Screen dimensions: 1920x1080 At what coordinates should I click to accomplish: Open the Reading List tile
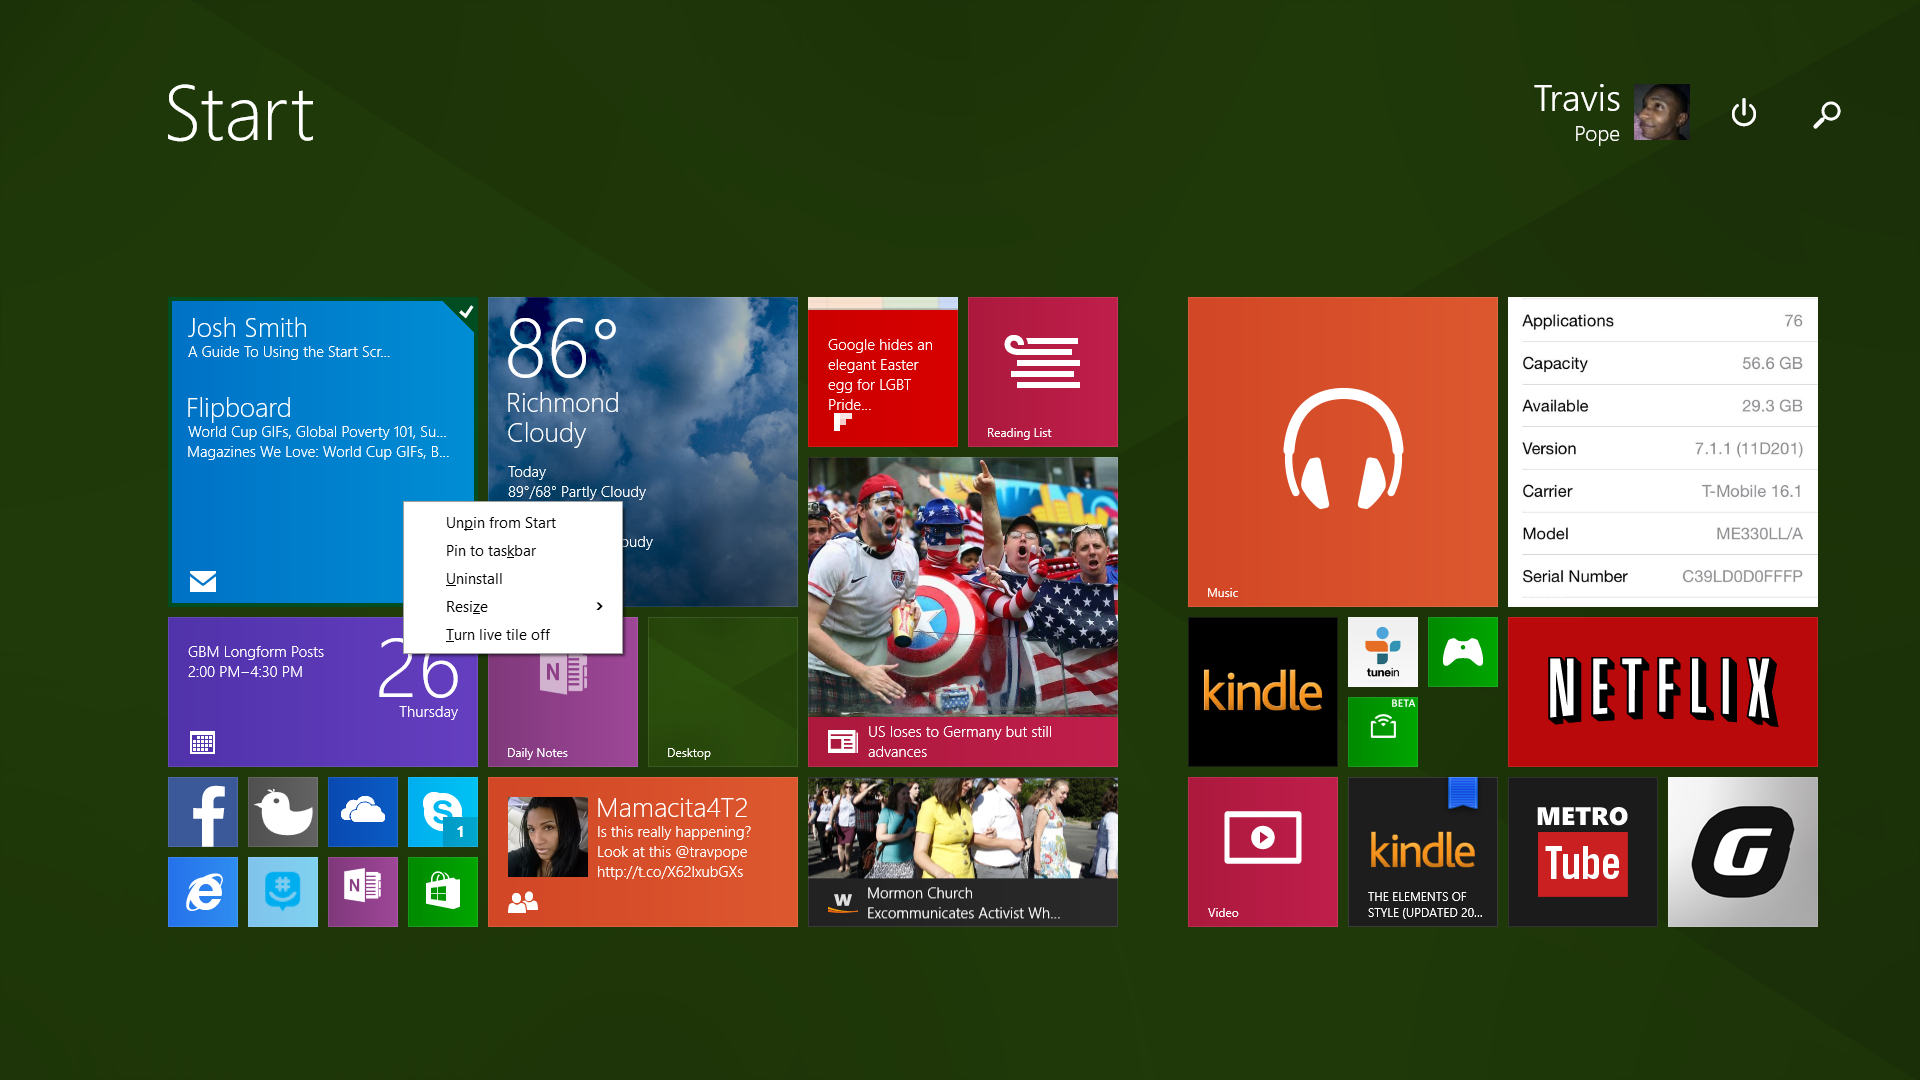pos(1043,372)
